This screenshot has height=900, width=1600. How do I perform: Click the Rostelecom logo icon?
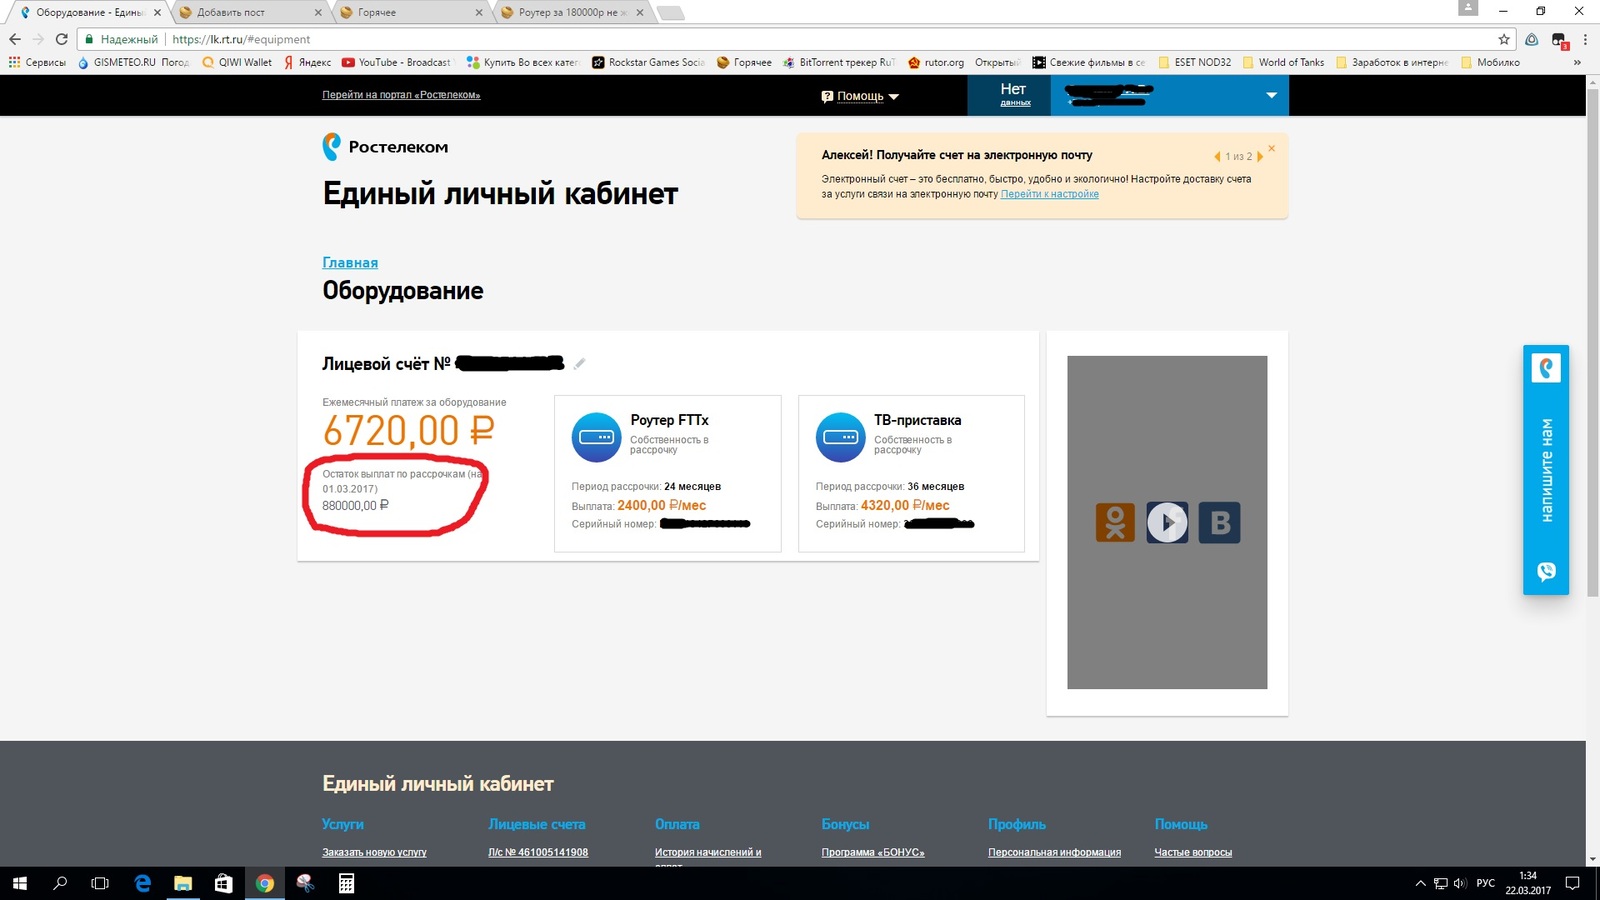332,147
